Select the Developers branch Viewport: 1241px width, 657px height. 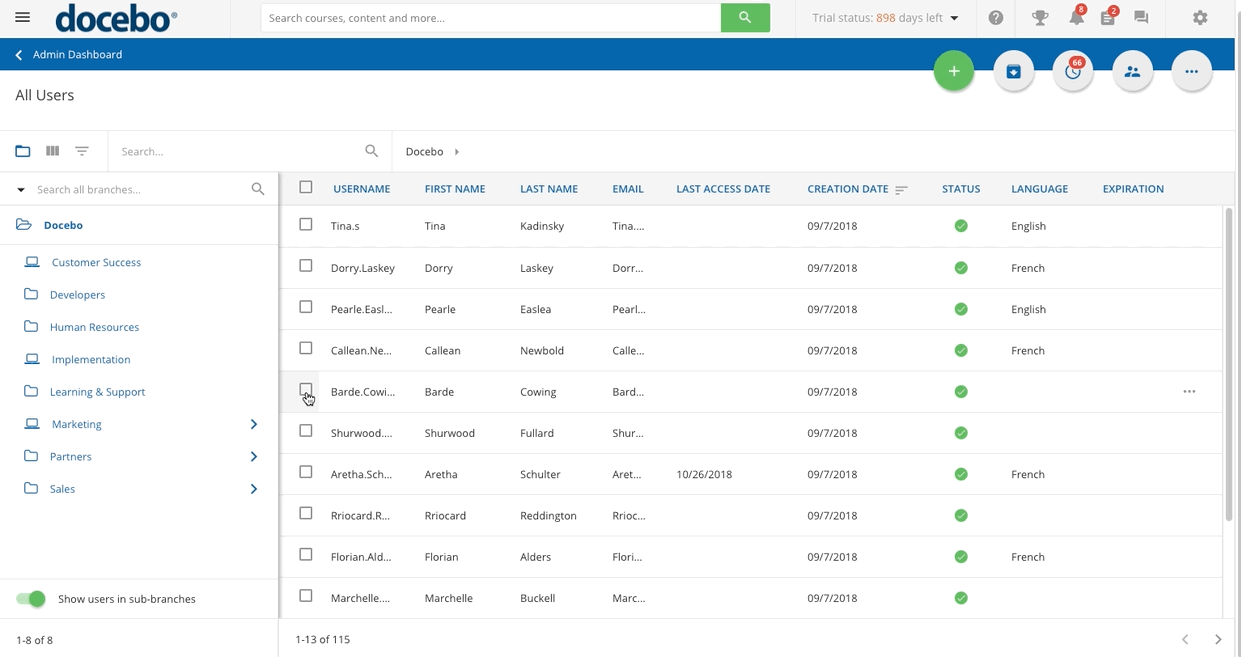pos(77,295)
